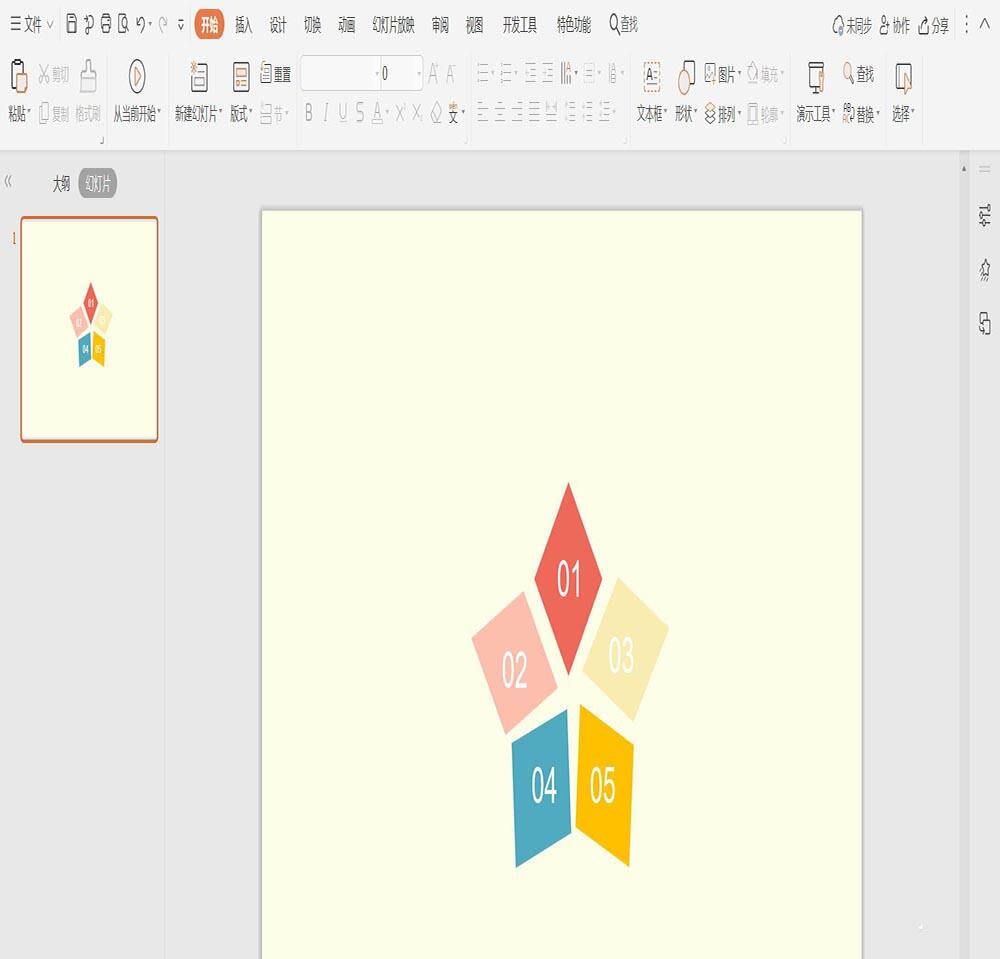Toggle underline formatting (U)
This screenshot has height=959, width=1000.
(x=343, y=114)
